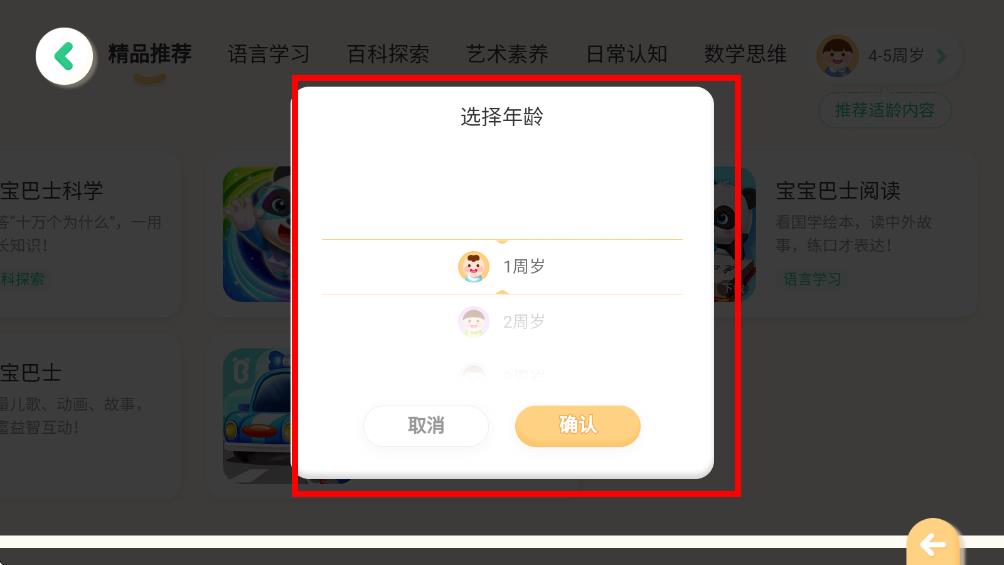
Task: Expand the 4-5周岁 age selector chevron
Action: click(x=941, y=56)
